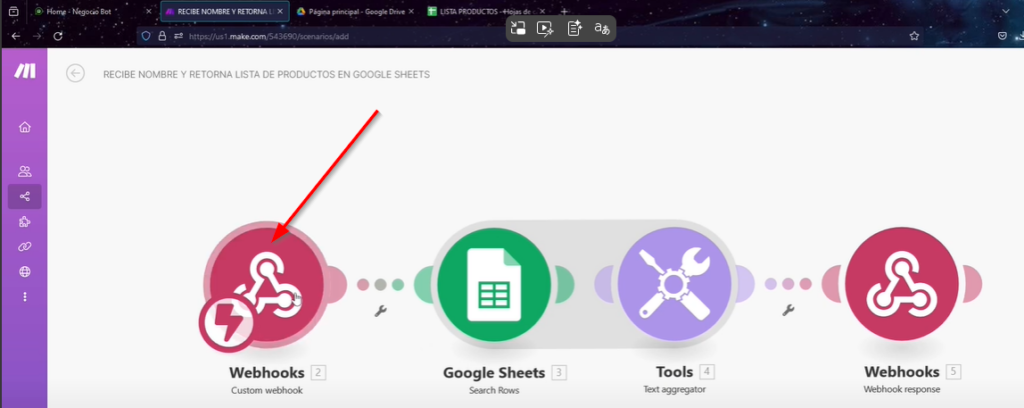
Task: Click the notes sparkle icon in the floating toolbar
Action: click(x=574, y=28)
